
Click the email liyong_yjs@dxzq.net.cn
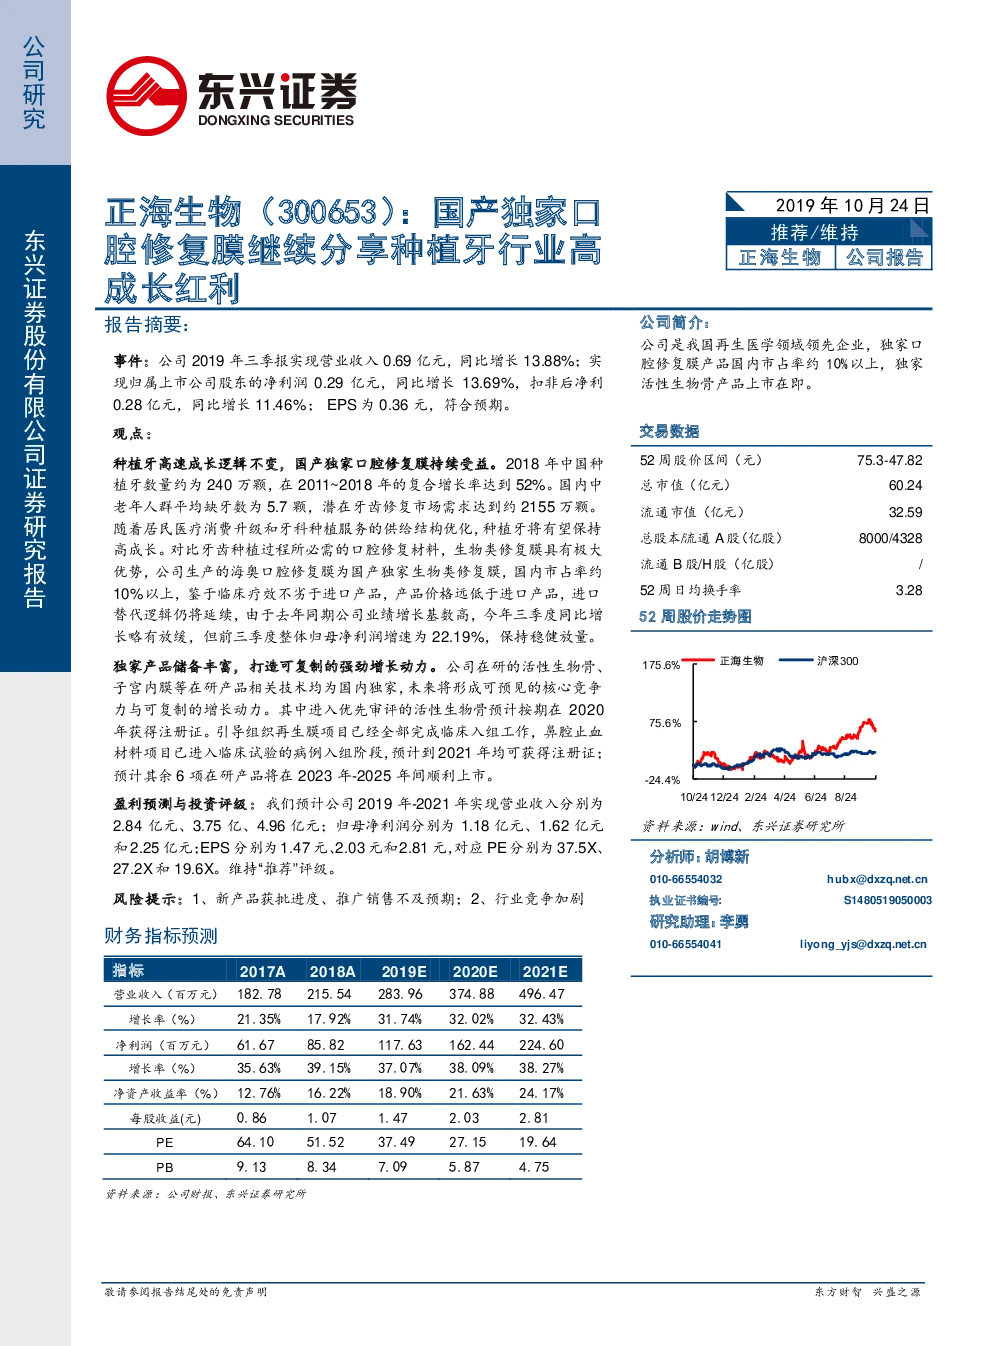coord(863,944)
